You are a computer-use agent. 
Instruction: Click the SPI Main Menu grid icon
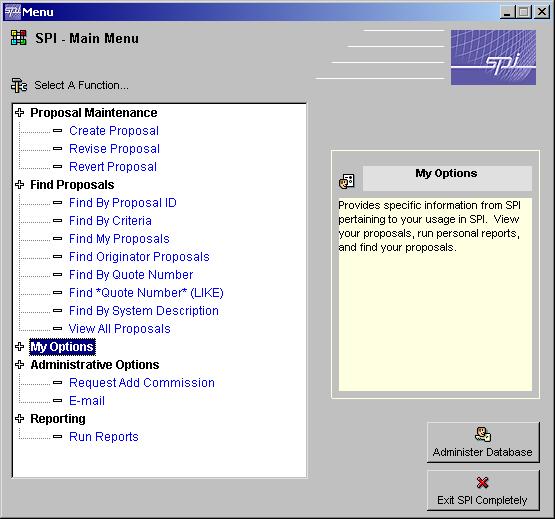pos(19,38)
